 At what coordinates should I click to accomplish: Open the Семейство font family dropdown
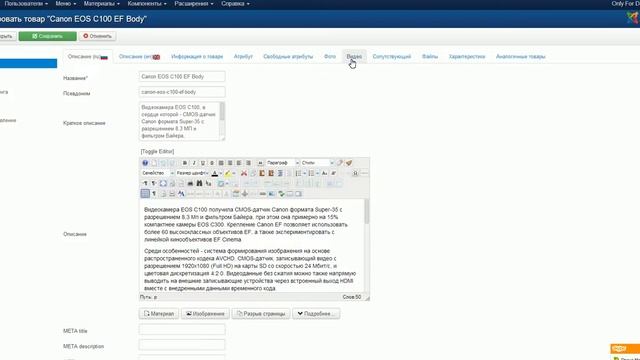tap(157, 173)
